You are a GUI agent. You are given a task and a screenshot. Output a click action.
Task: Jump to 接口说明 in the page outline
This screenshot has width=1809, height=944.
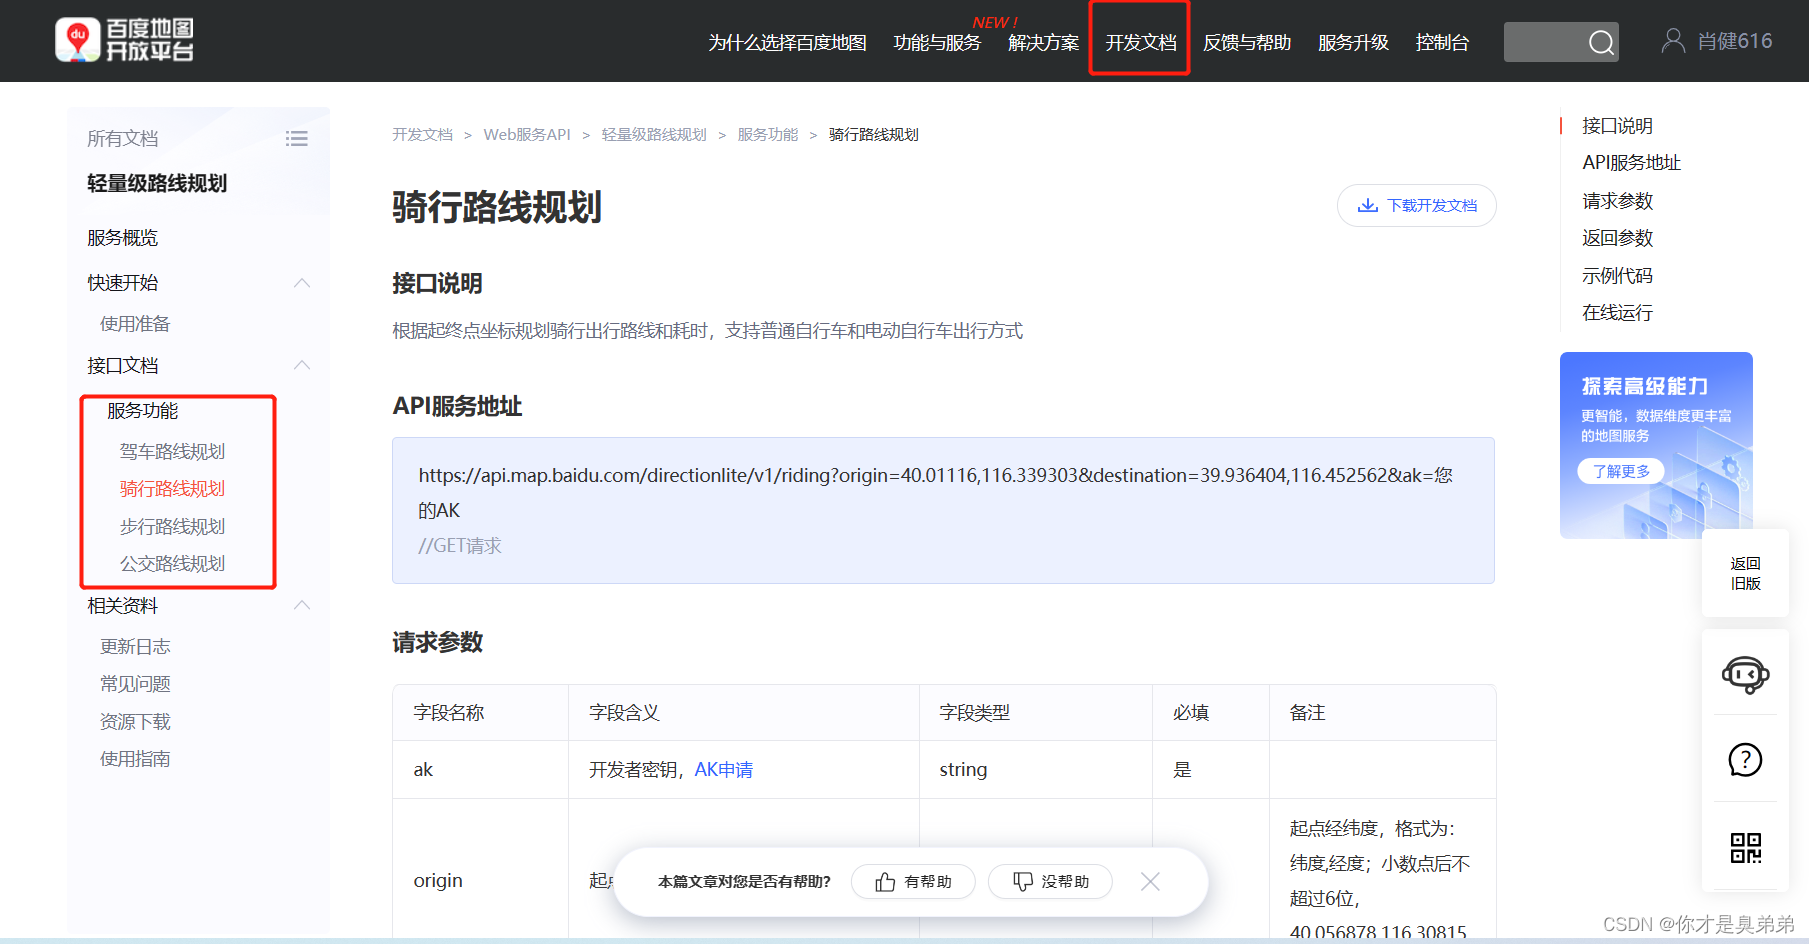[x=1617, y=125]
